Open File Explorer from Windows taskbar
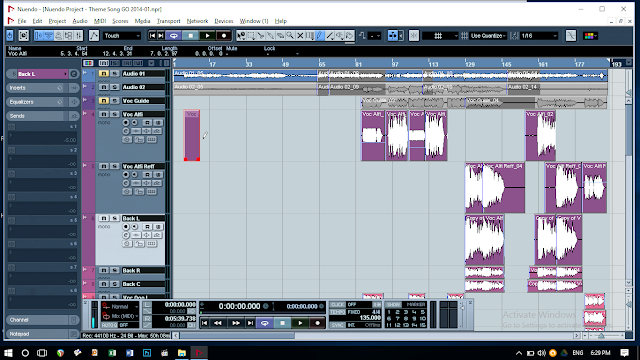The image size is (640, 360). tap(182, 353)
